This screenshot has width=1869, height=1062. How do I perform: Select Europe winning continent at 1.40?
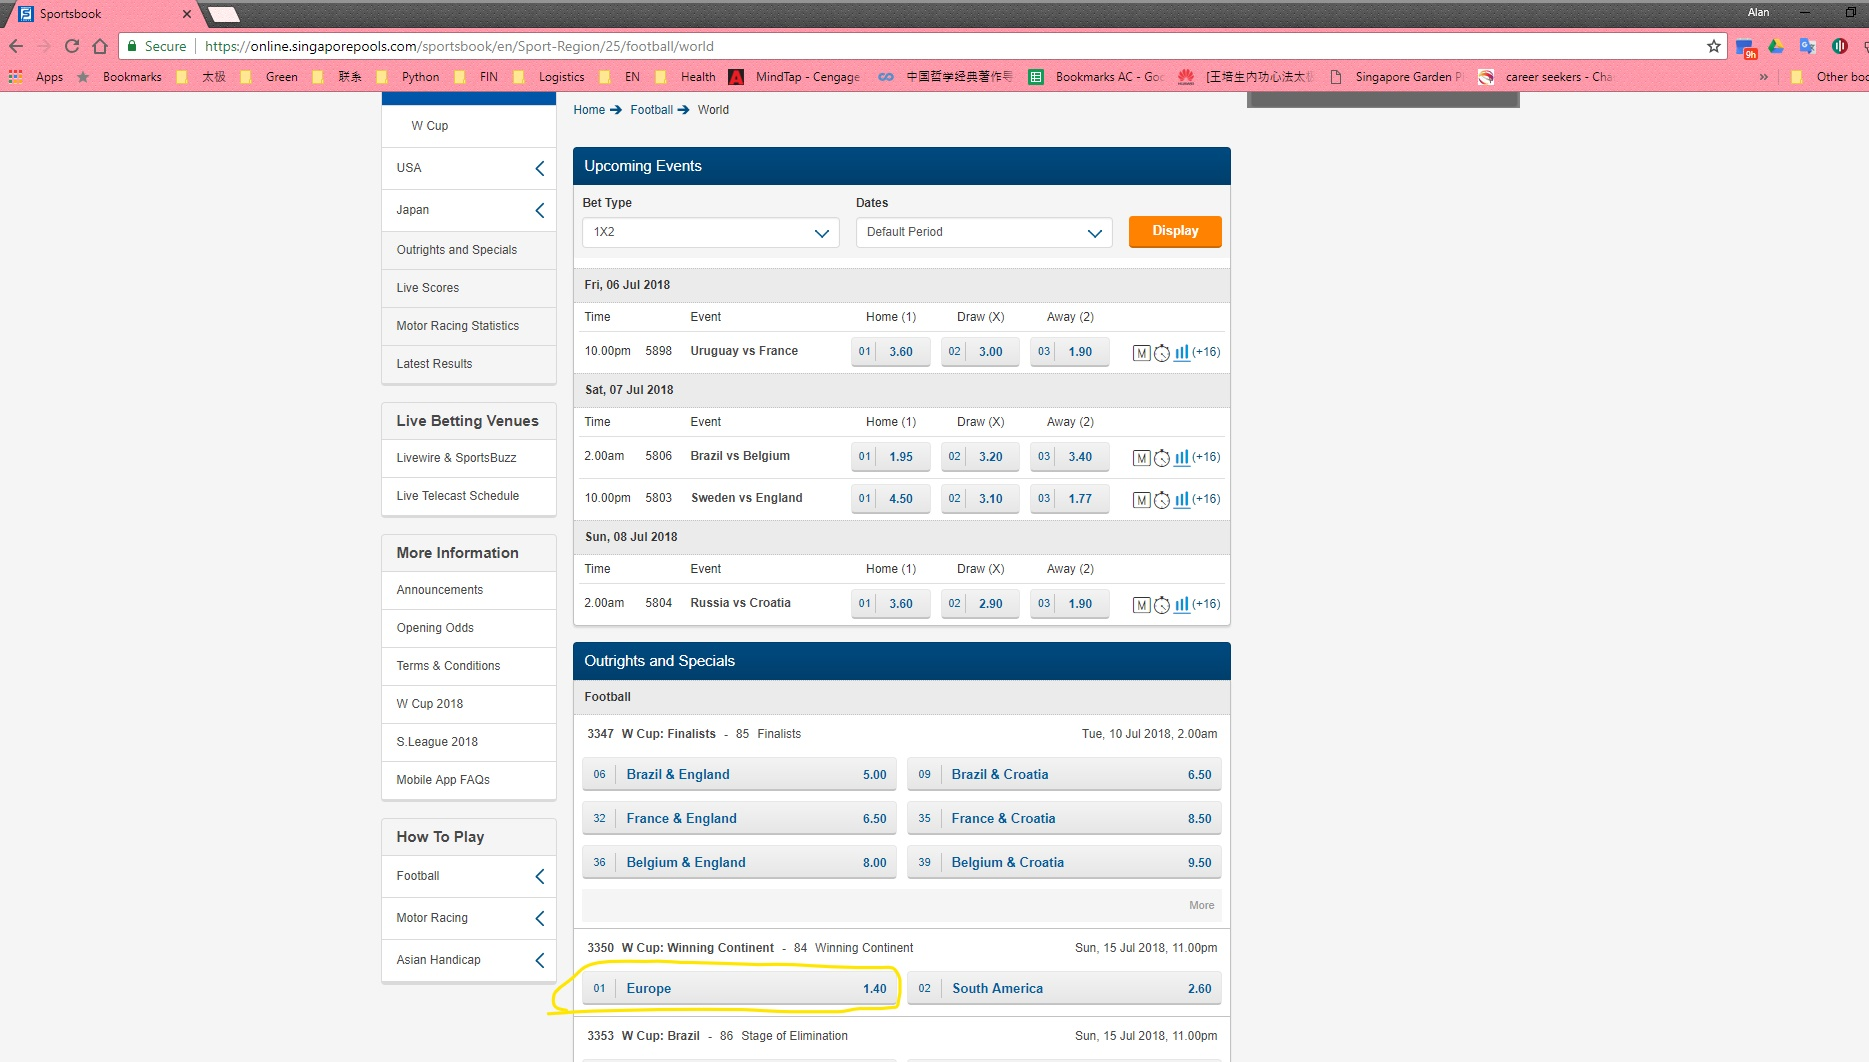click(x=739, y=989)
